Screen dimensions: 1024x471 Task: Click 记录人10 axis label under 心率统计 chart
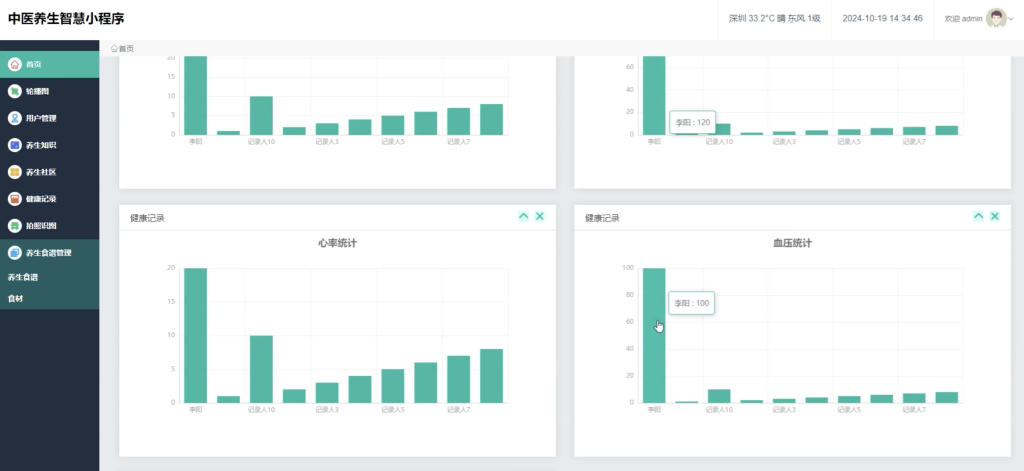(261, 410)
